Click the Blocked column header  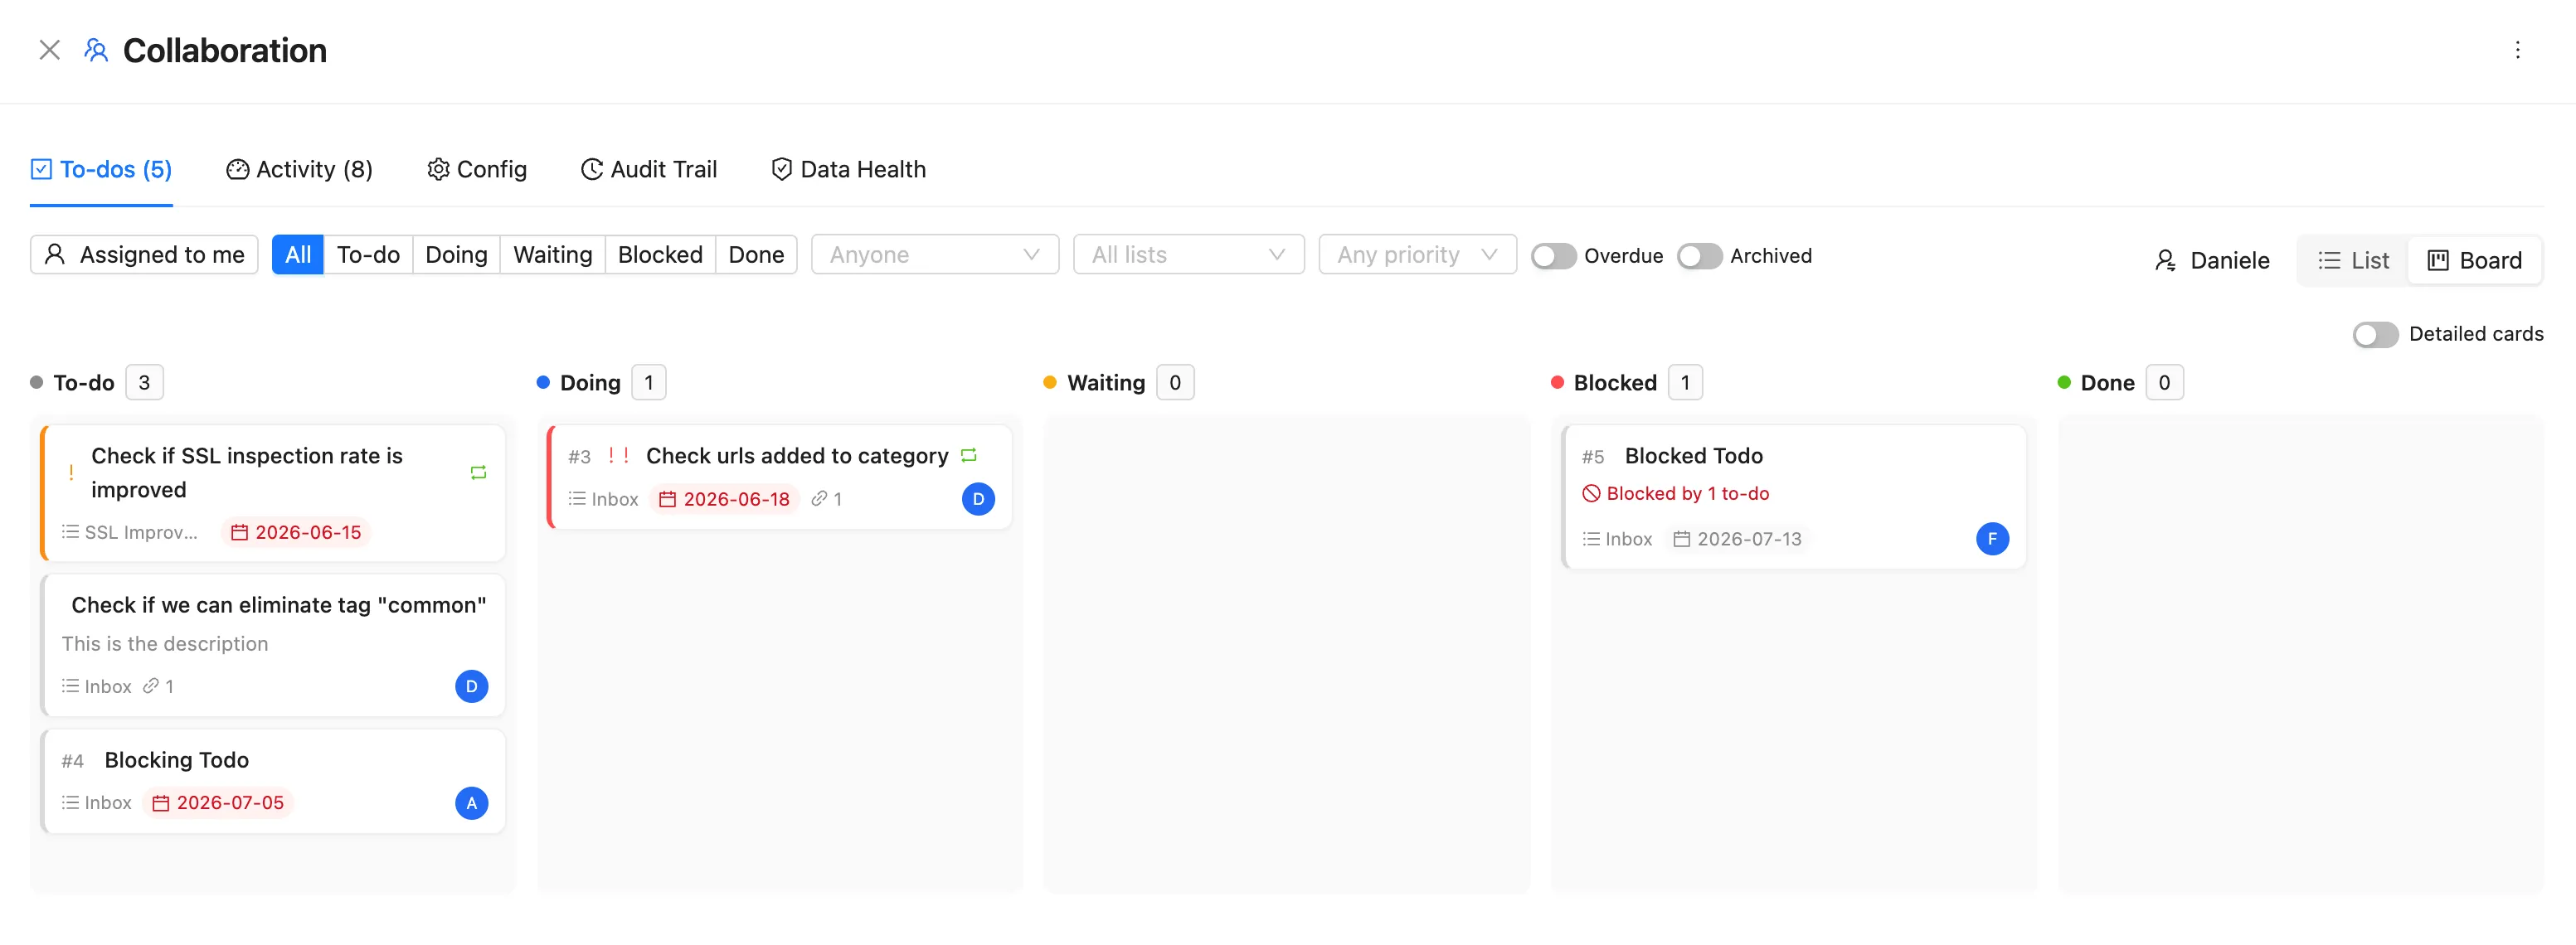(x=1614, y=383)
